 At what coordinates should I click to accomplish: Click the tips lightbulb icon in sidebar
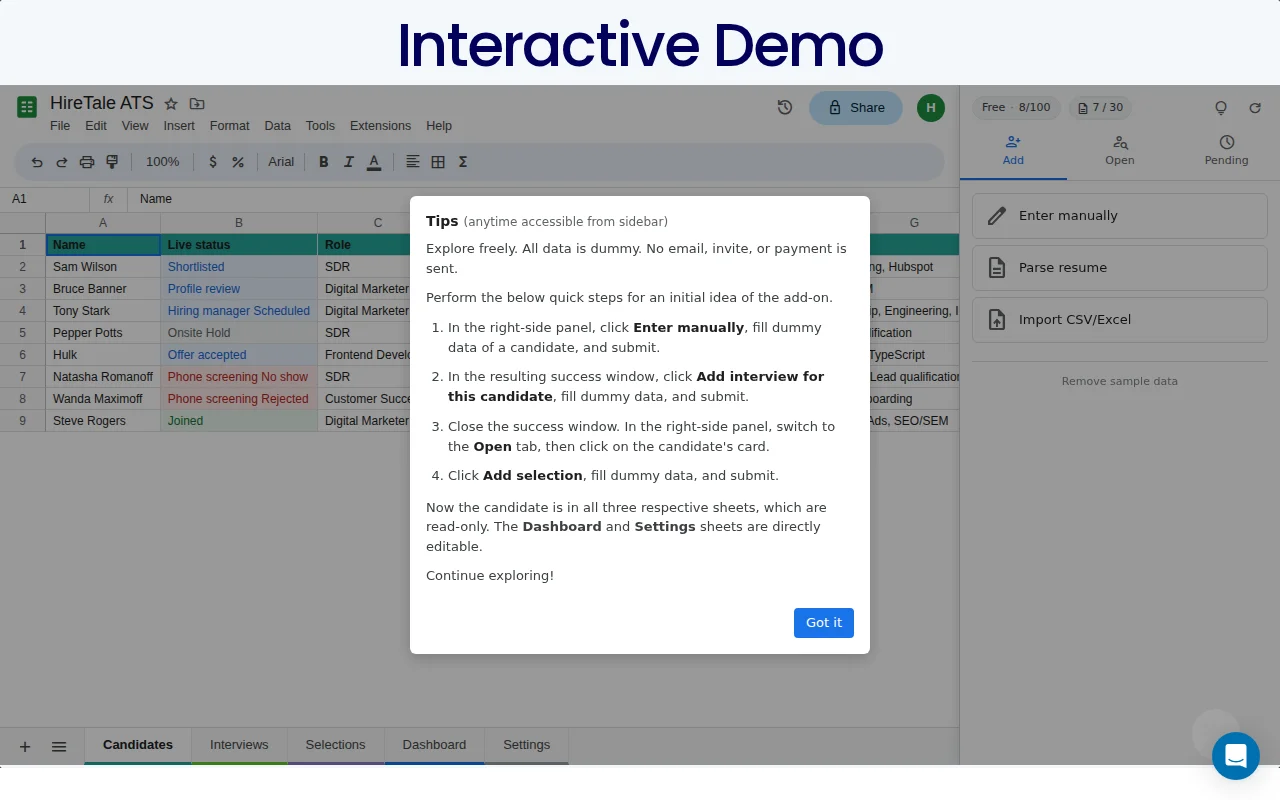coord(1221,108)
